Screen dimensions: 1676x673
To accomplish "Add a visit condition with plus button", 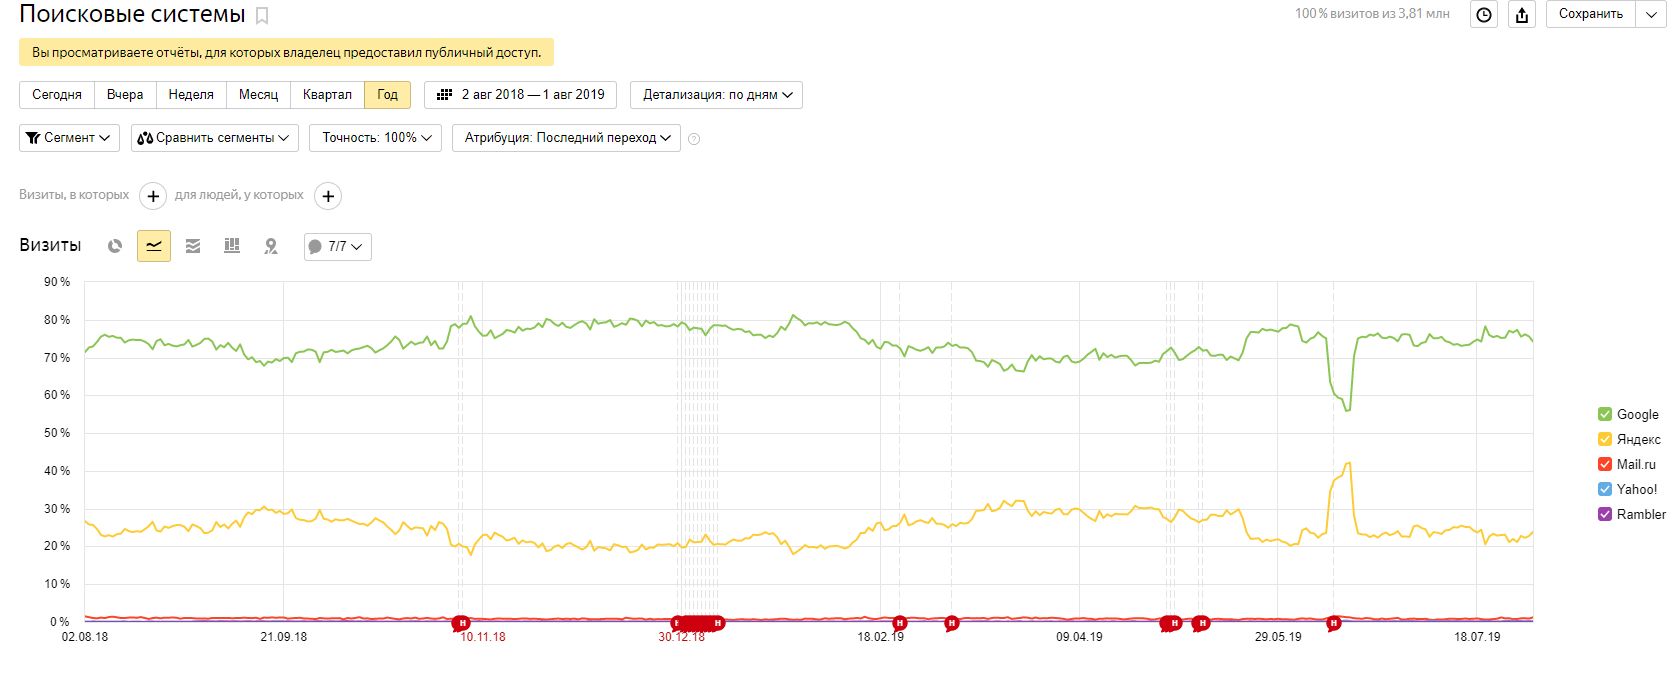I will (x=153, y=196).
